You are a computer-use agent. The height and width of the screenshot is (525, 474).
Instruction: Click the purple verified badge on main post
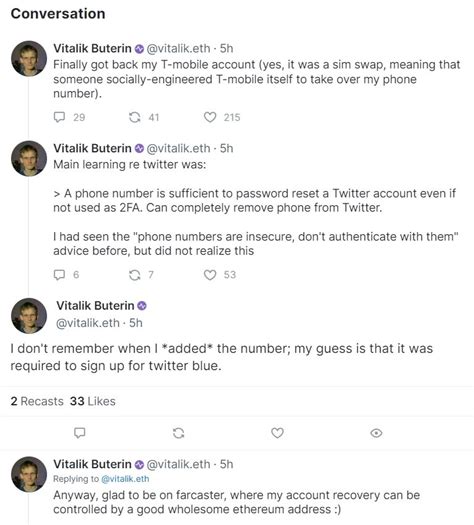tap(142, 306)
